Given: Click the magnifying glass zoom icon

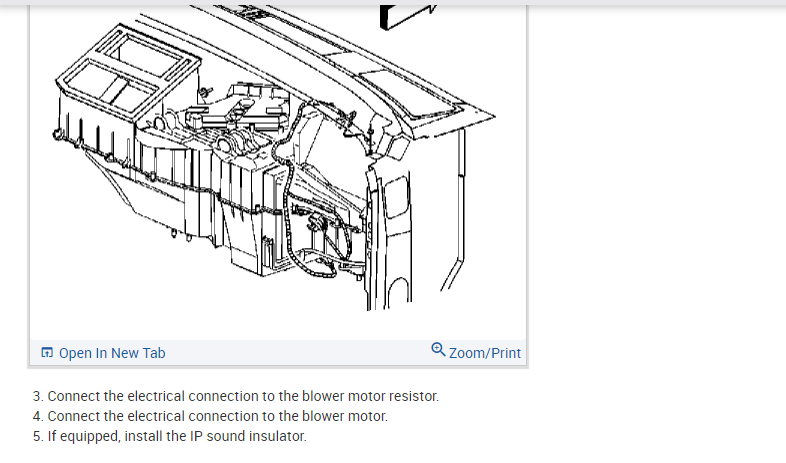Looking at the screenshot, I should [438, 350].
